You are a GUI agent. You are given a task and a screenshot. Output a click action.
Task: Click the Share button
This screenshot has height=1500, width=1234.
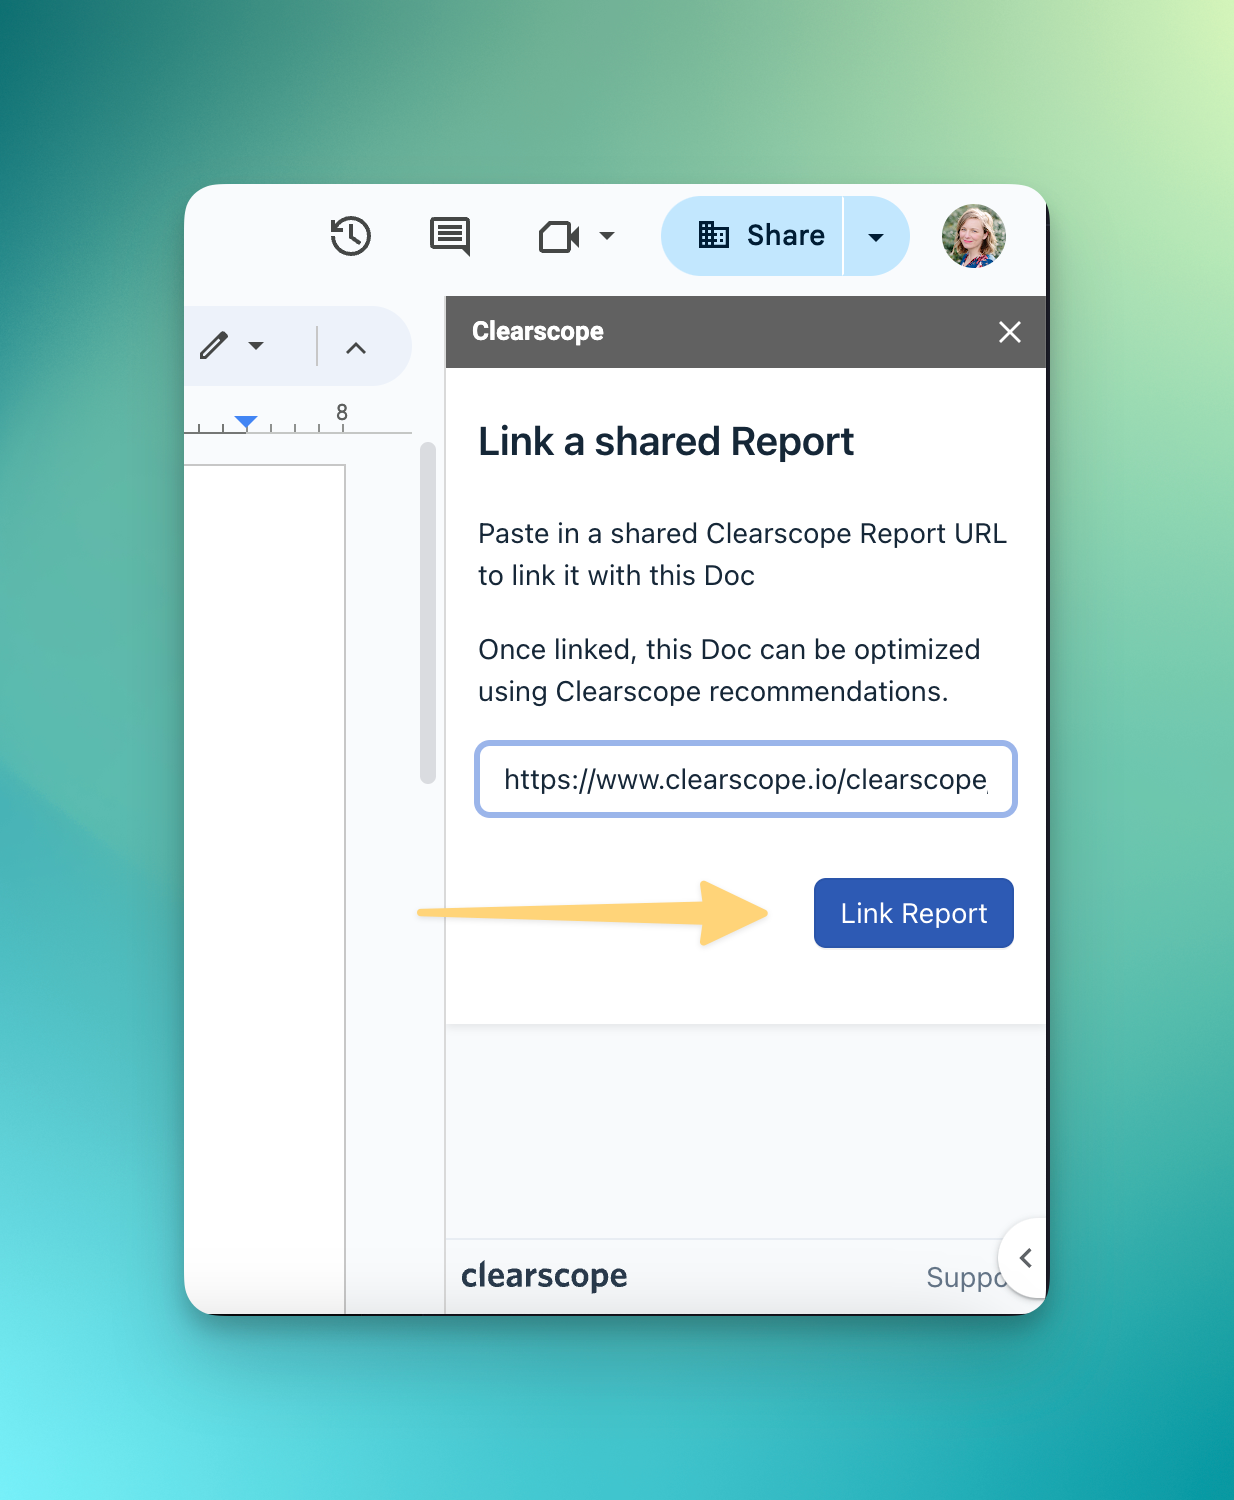click(x=752, y=236)
